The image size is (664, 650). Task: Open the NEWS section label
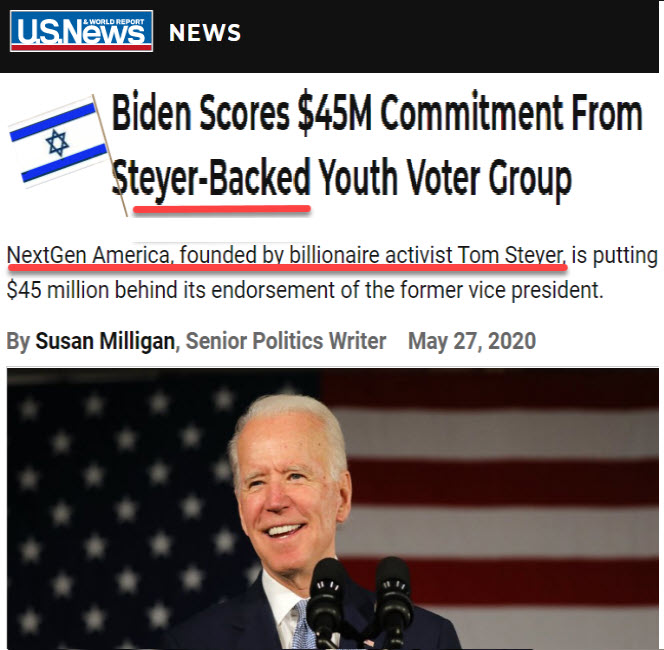pos(205,33)
